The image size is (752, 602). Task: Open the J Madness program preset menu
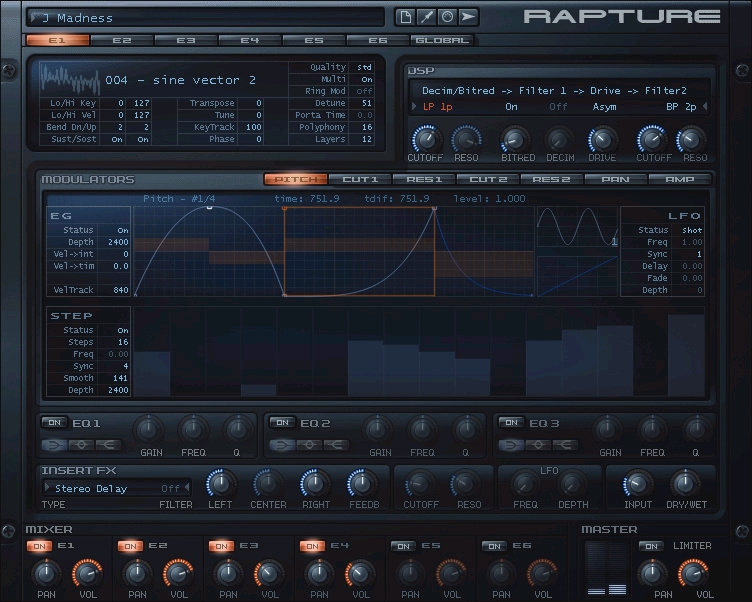pyautogui.click(x=206, y=18)
